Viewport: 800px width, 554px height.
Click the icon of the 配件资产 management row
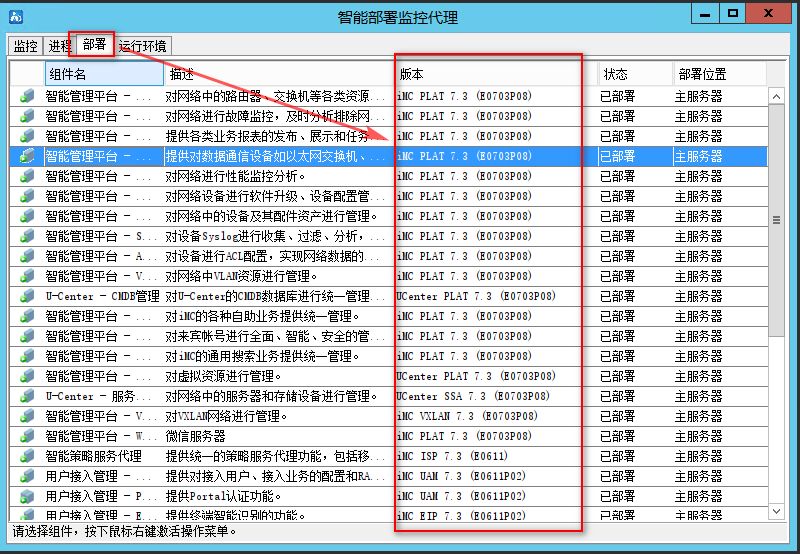(x=27, y=216)
